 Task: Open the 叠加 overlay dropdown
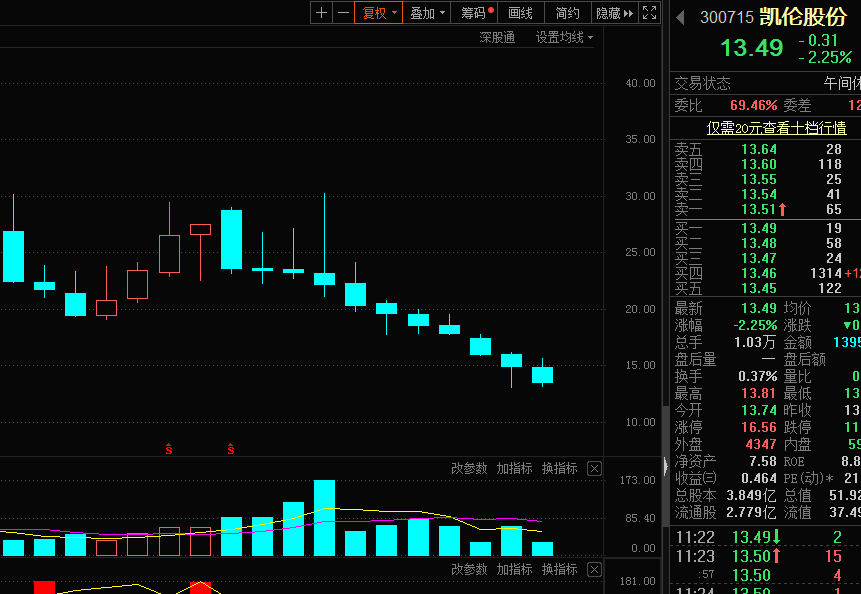click(x=428, y=13)
